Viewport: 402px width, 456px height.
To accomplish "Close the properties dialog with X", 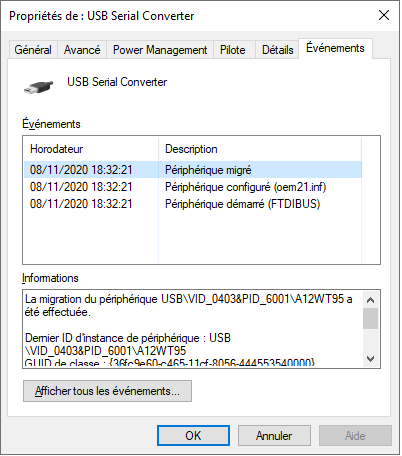I will click(384, 15).
